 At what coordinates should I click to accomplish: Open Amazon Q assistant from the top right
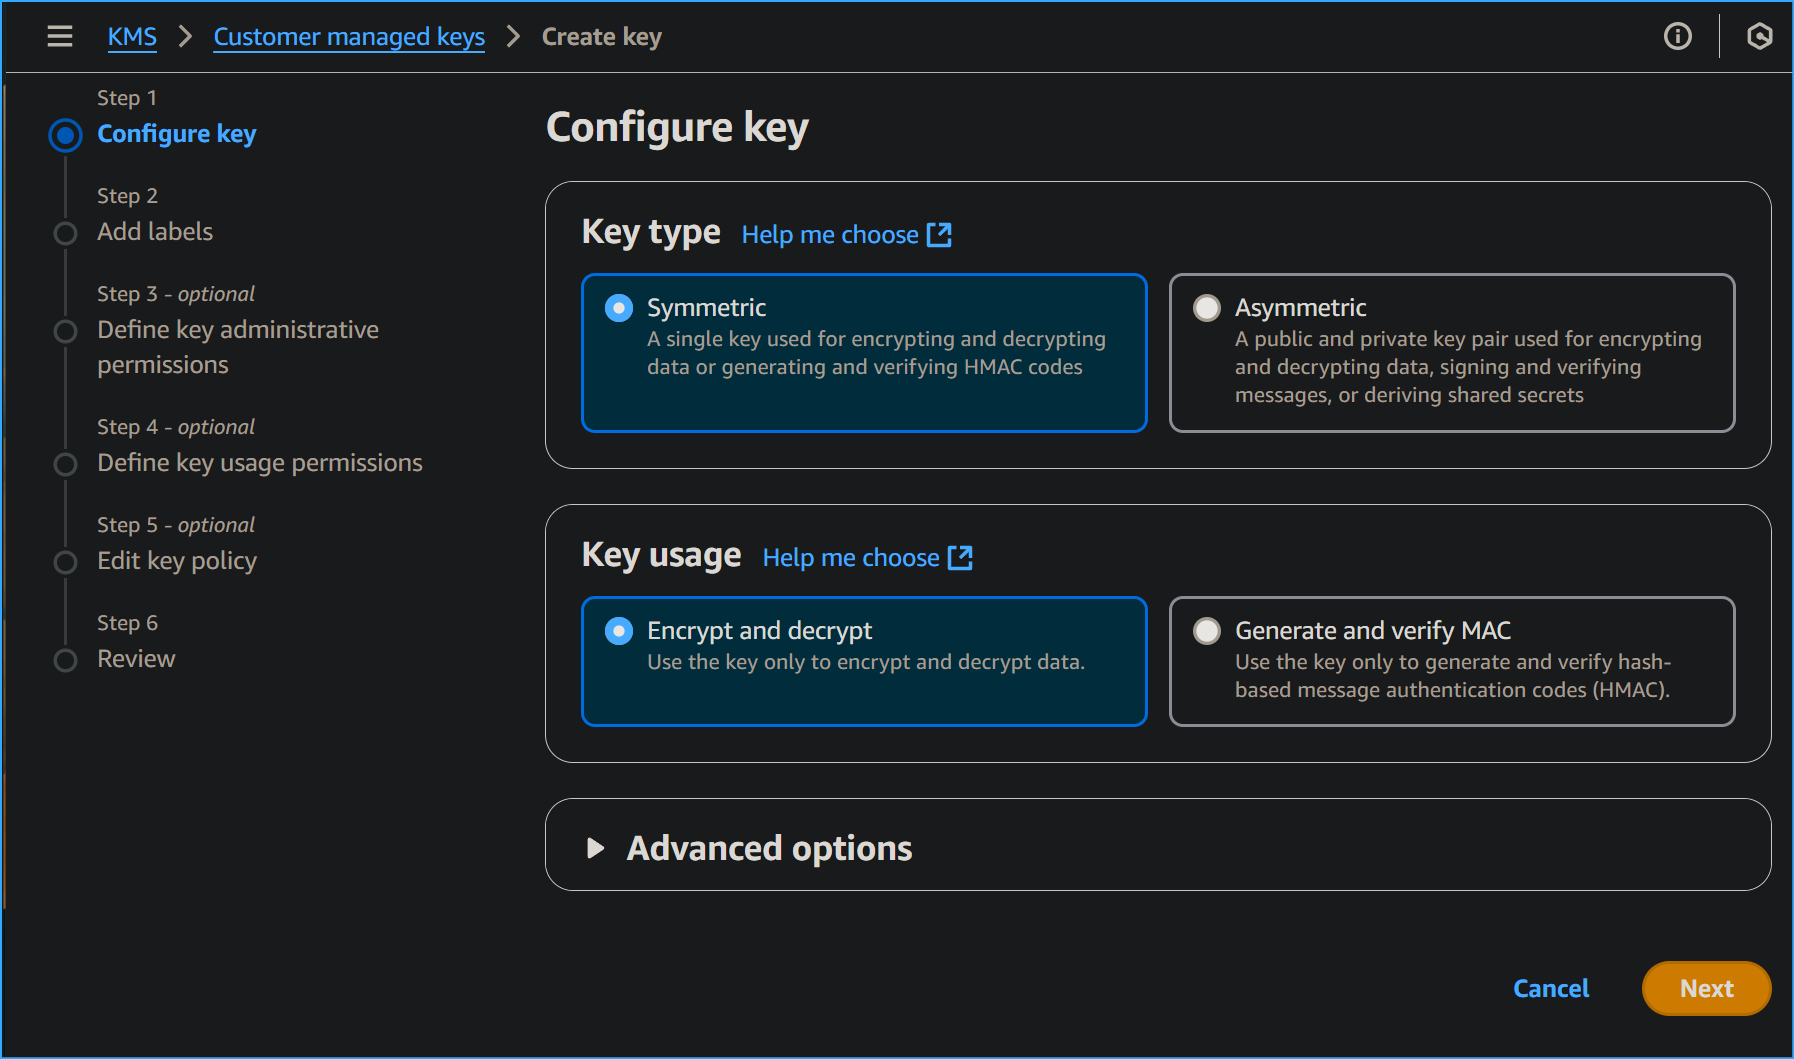coord(1760,36)
